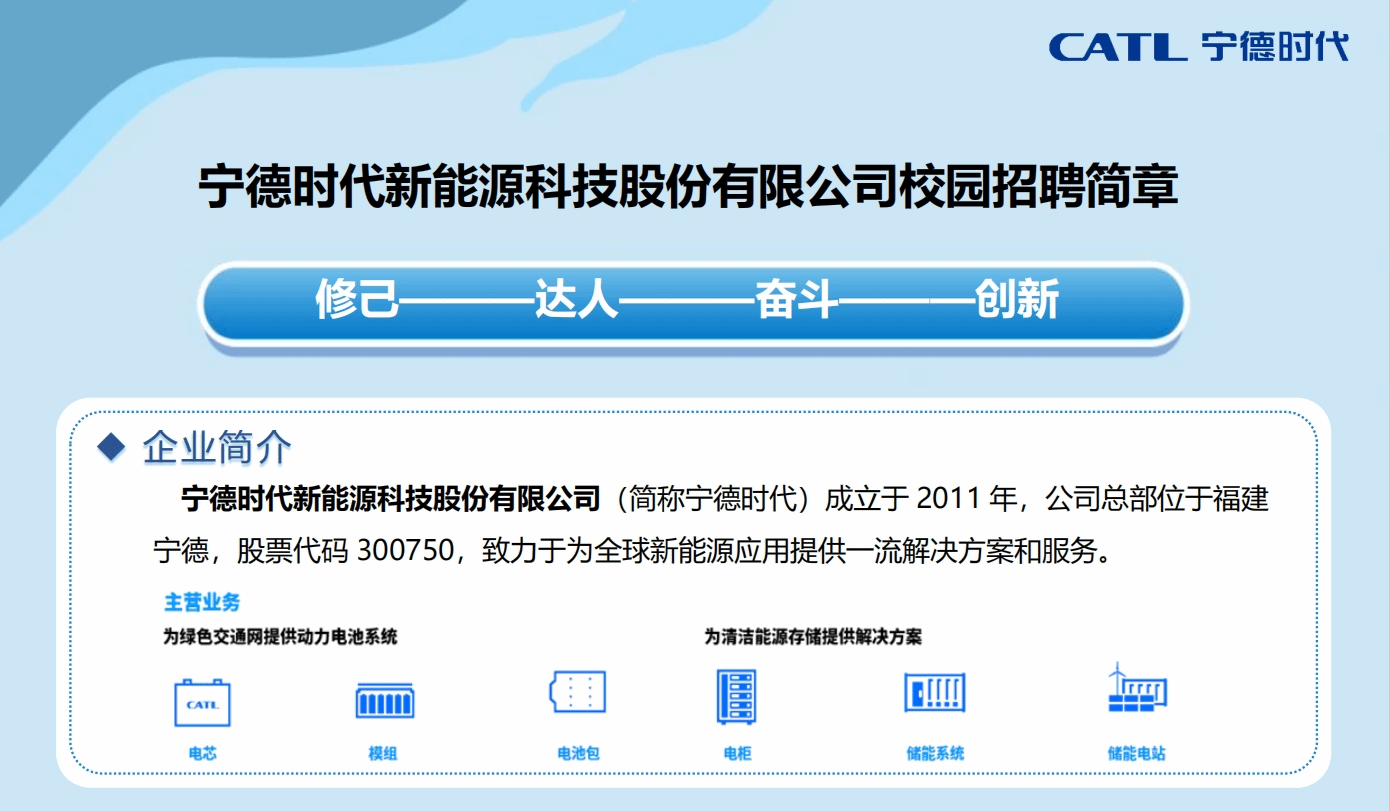Screen dimensions: 1390x811
Task: Click 为绿色交通网提供动力电池系统 text
Action: coord(280,636)
